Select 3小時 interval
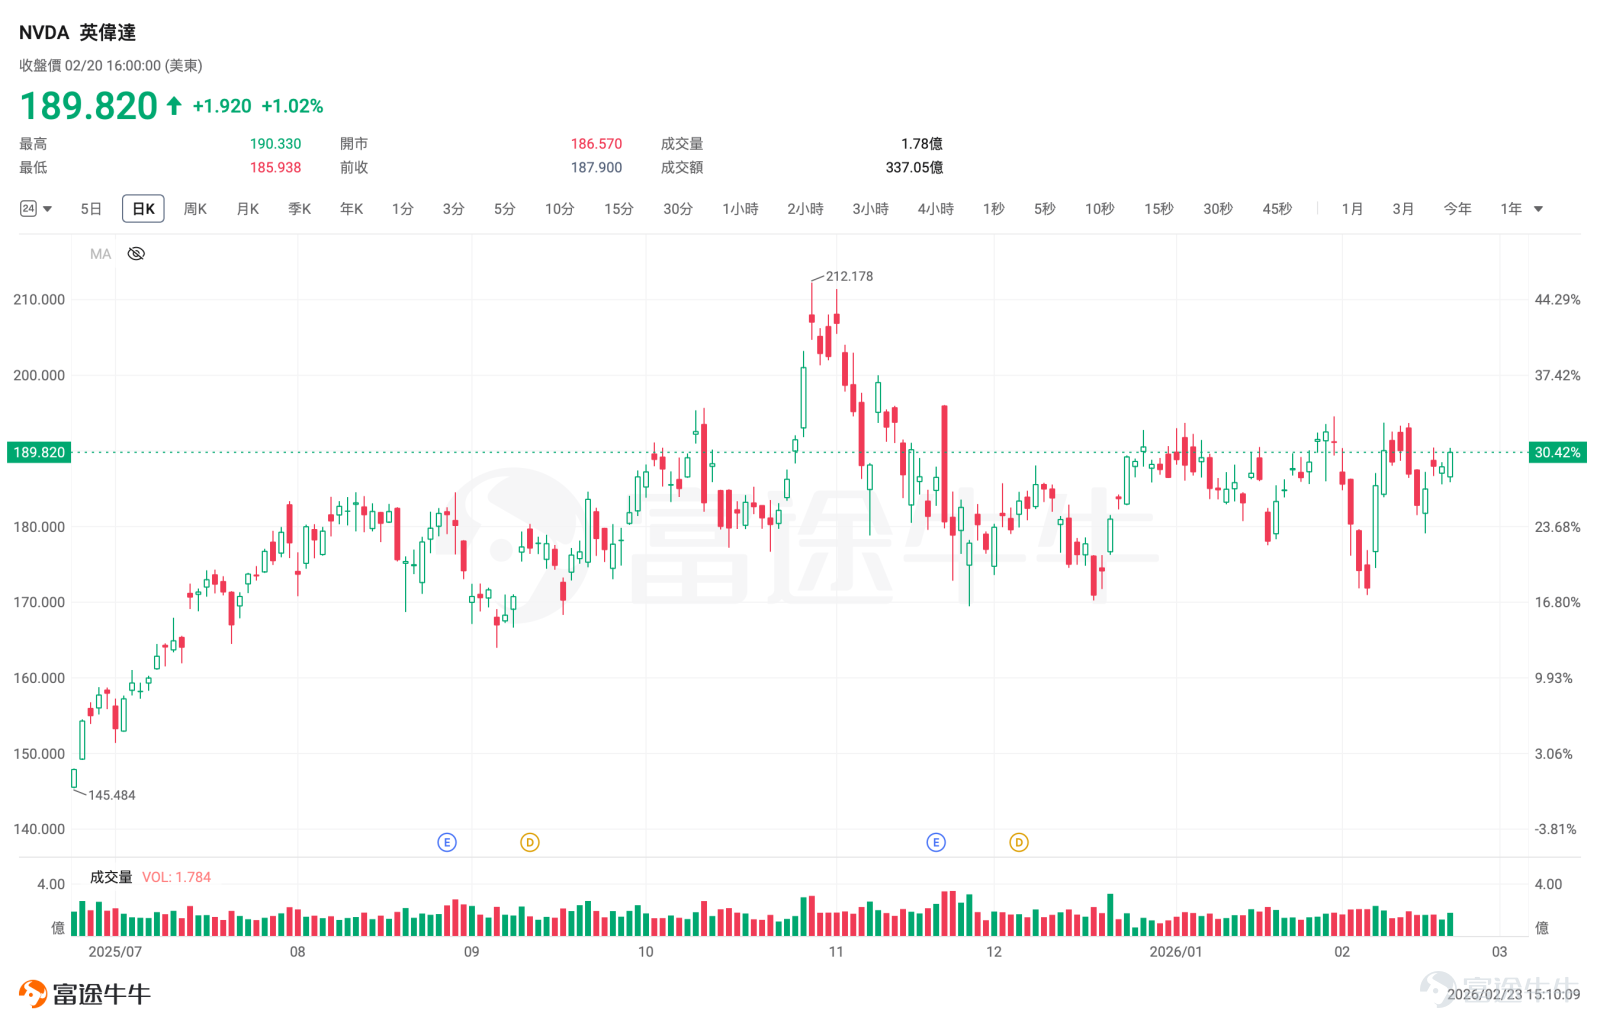 [870, 209]
